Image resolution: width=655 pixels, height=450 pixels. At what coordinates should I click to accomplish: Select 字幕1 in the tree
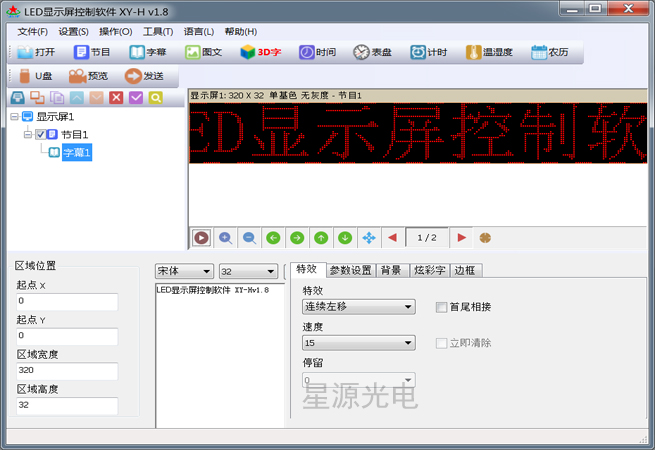click(77, 153)
